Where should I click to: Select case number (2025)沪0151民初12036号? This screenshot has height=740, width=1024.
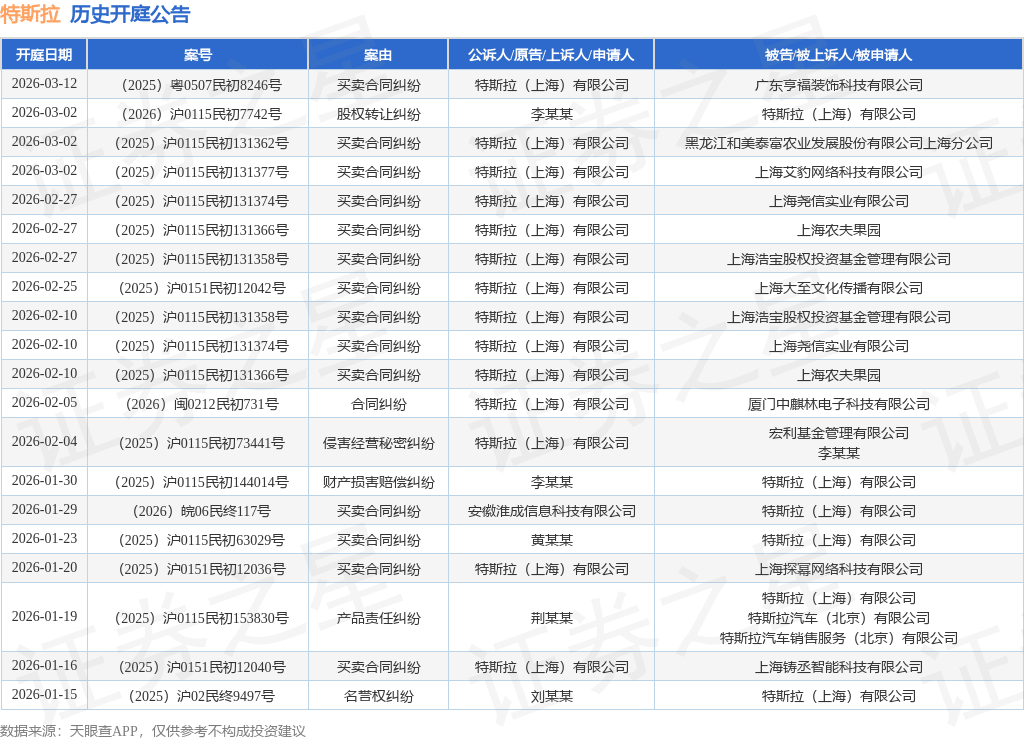(201, 570)
